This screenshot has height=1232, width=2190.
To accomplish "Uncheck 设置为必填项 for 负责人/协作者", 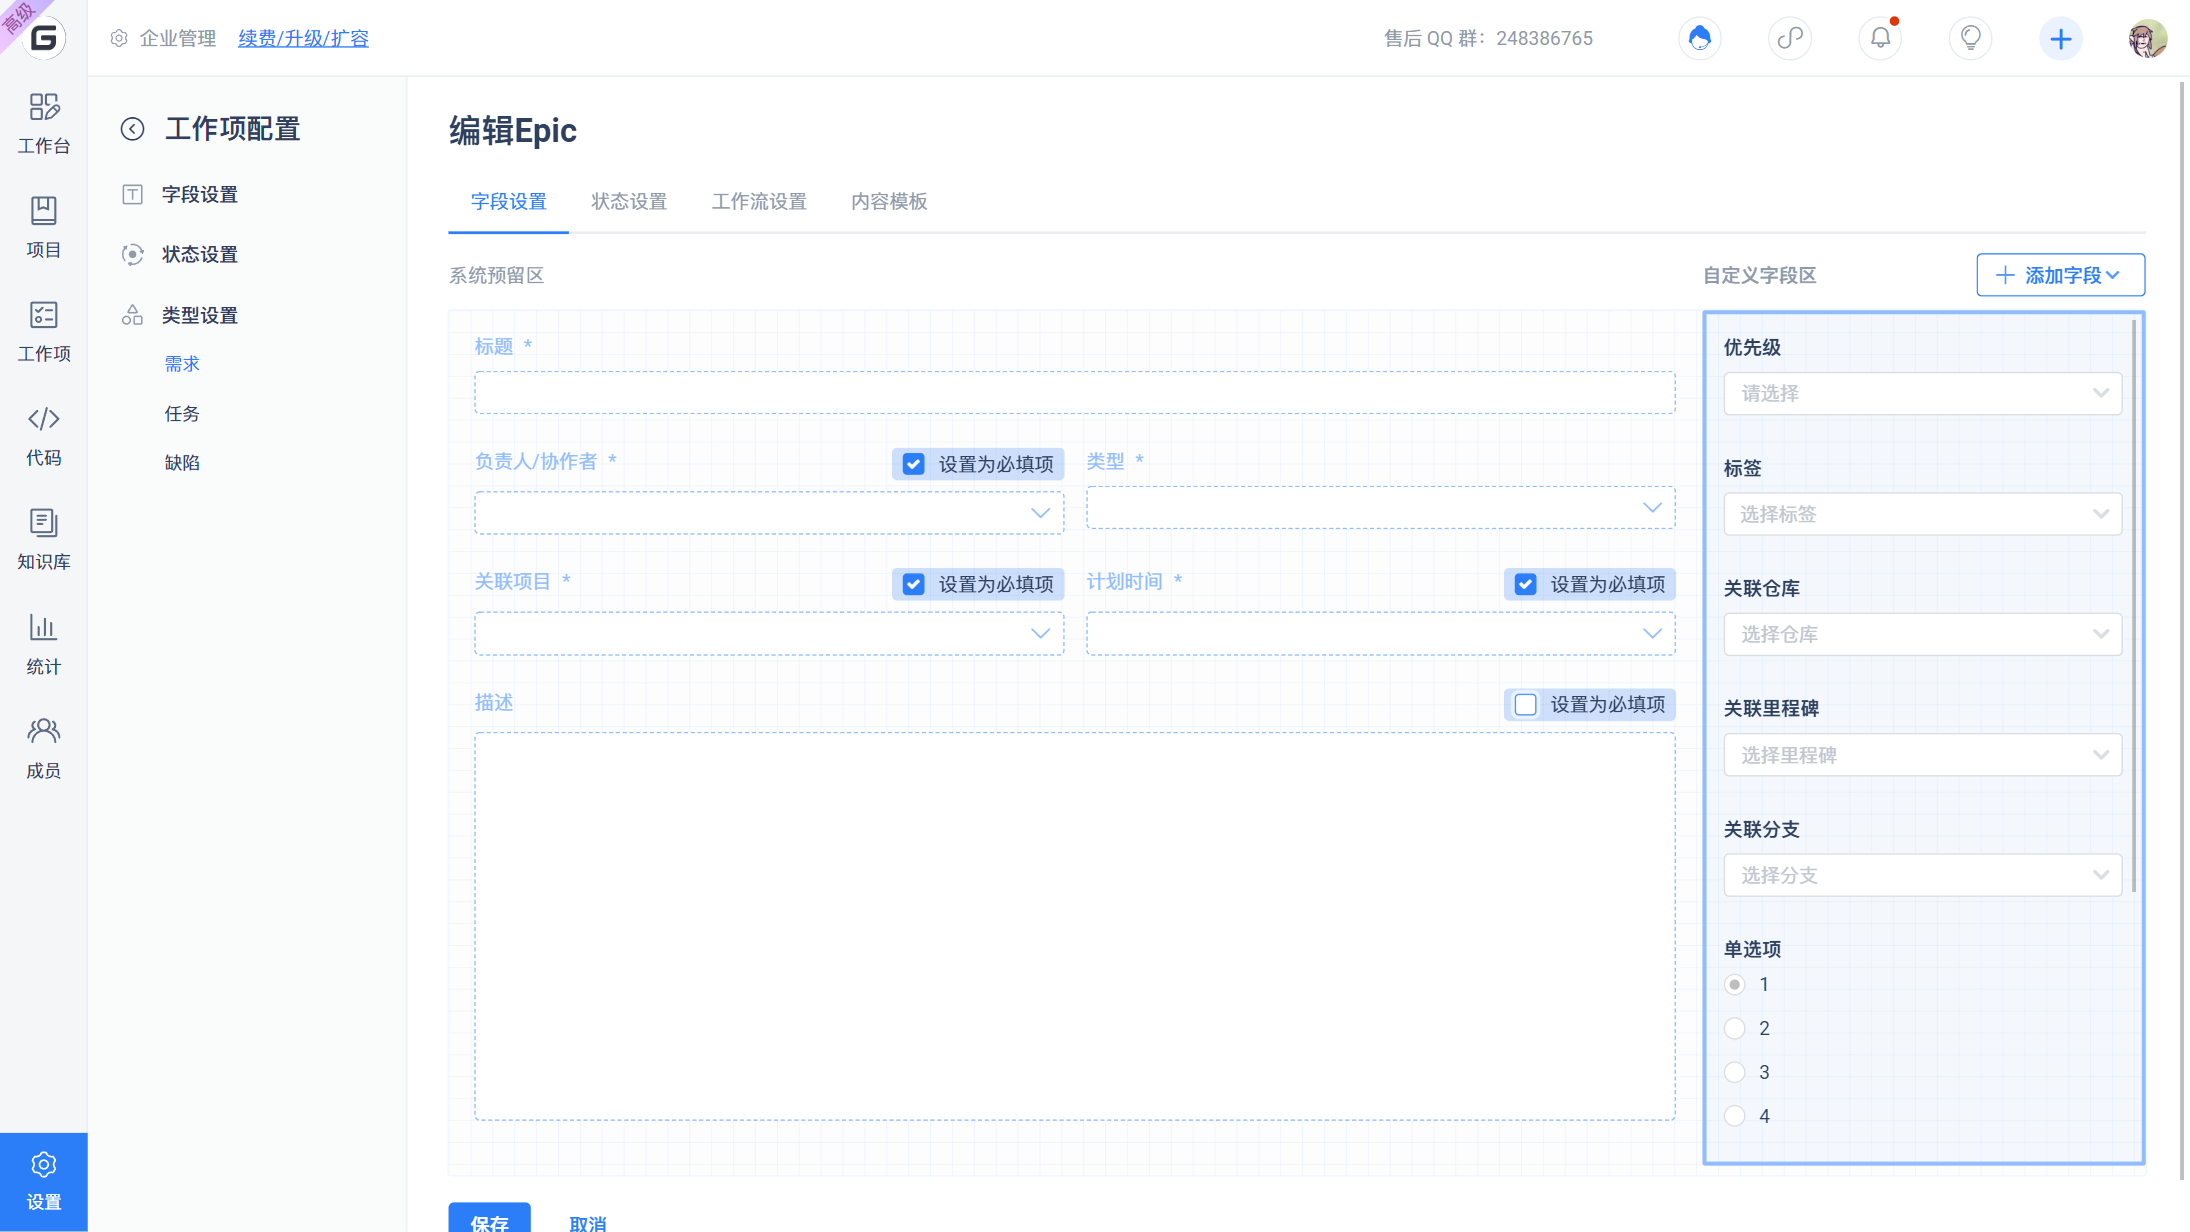I will [913, 464].
